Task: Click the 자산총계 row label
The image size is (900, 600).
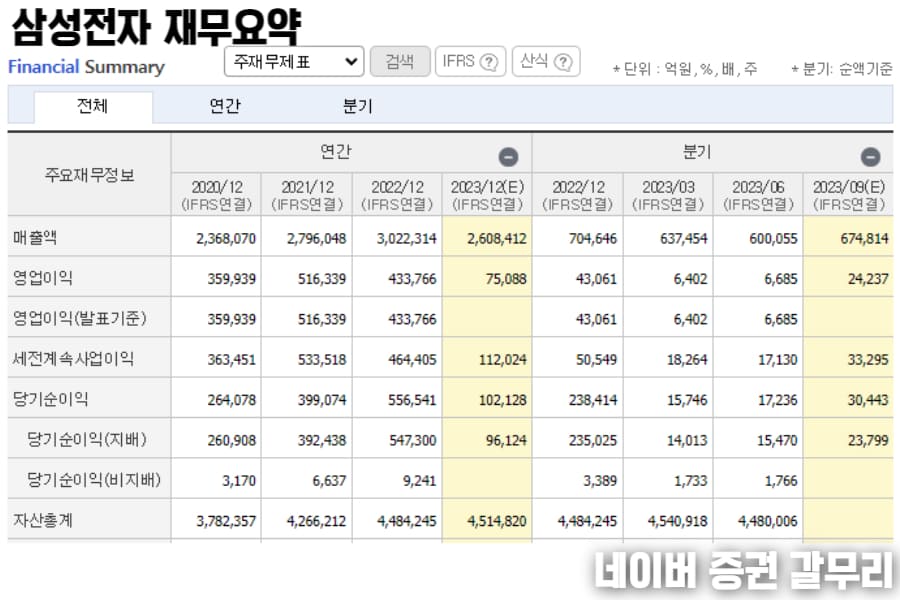Action: (x=43, y=520)
